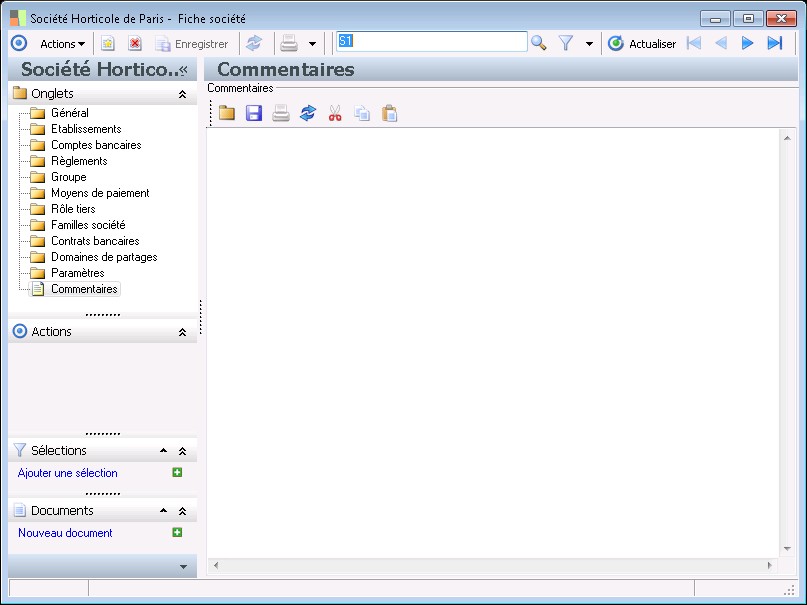Open the filter funnel dropdown arrow
The width and height of the screenshot is (807, 605).
(589, 44)
